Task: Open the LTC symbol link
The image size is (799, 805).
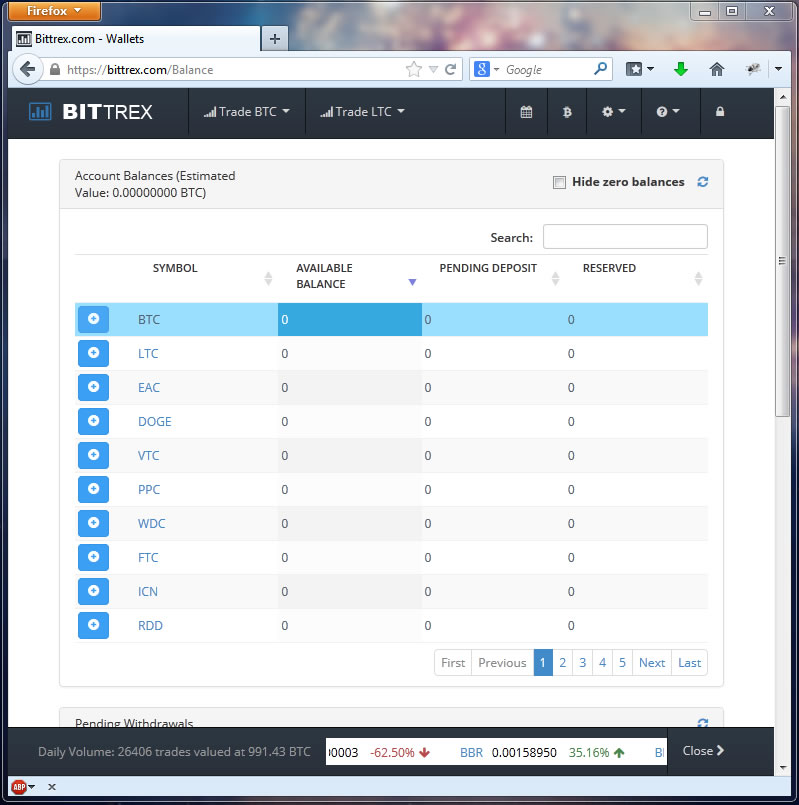Action: [148, 354]
